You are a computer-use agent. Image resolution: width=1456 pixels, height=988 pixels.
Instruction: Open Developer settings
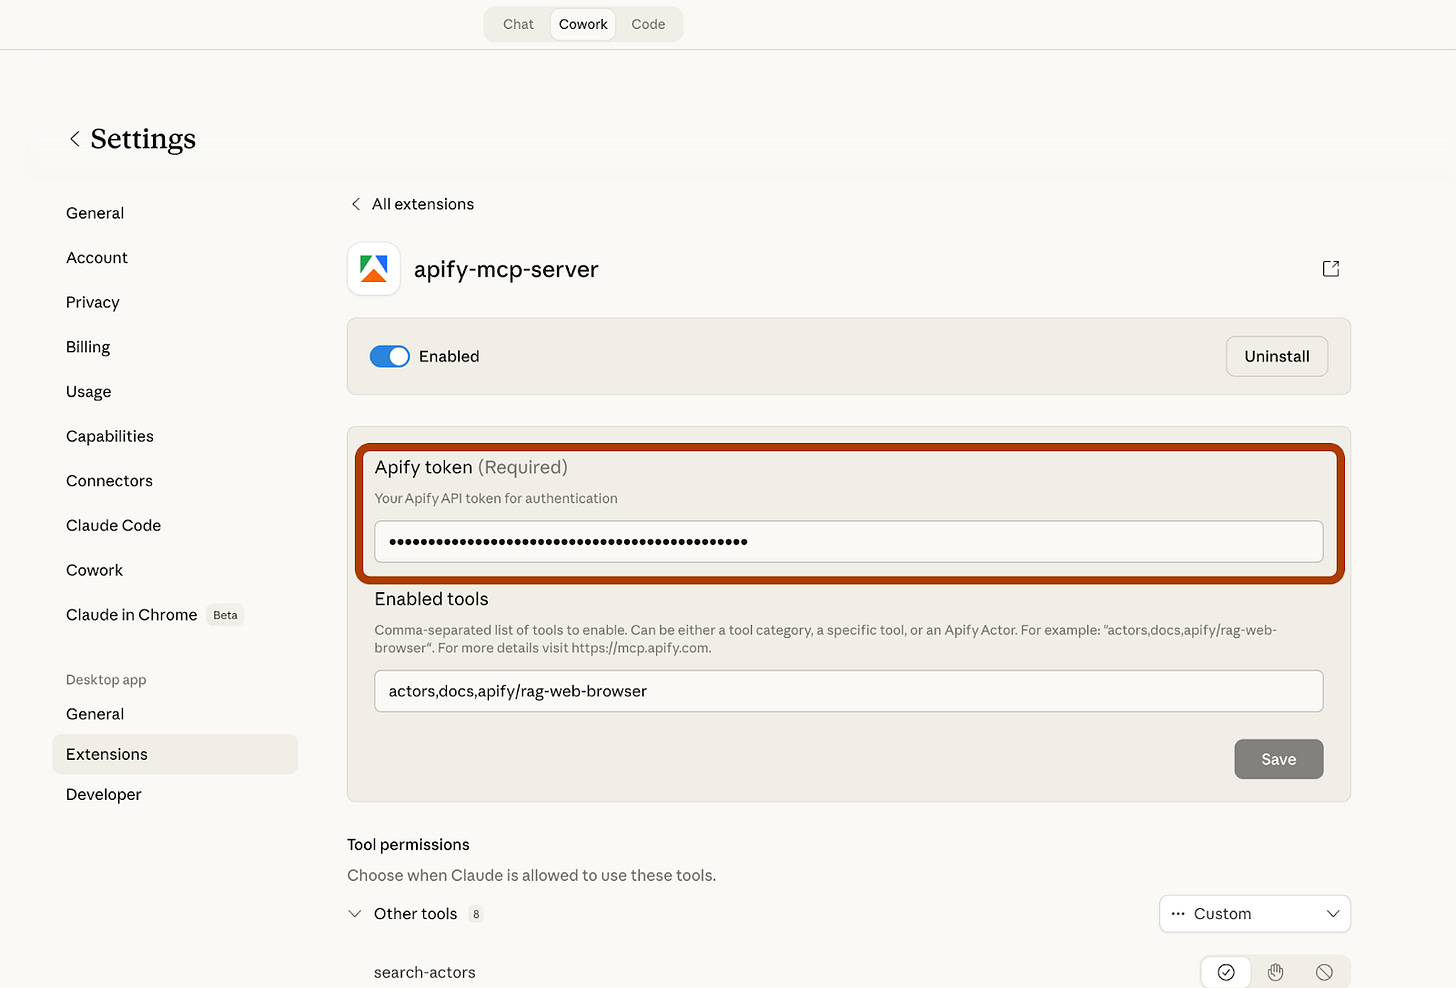(104, 794)
